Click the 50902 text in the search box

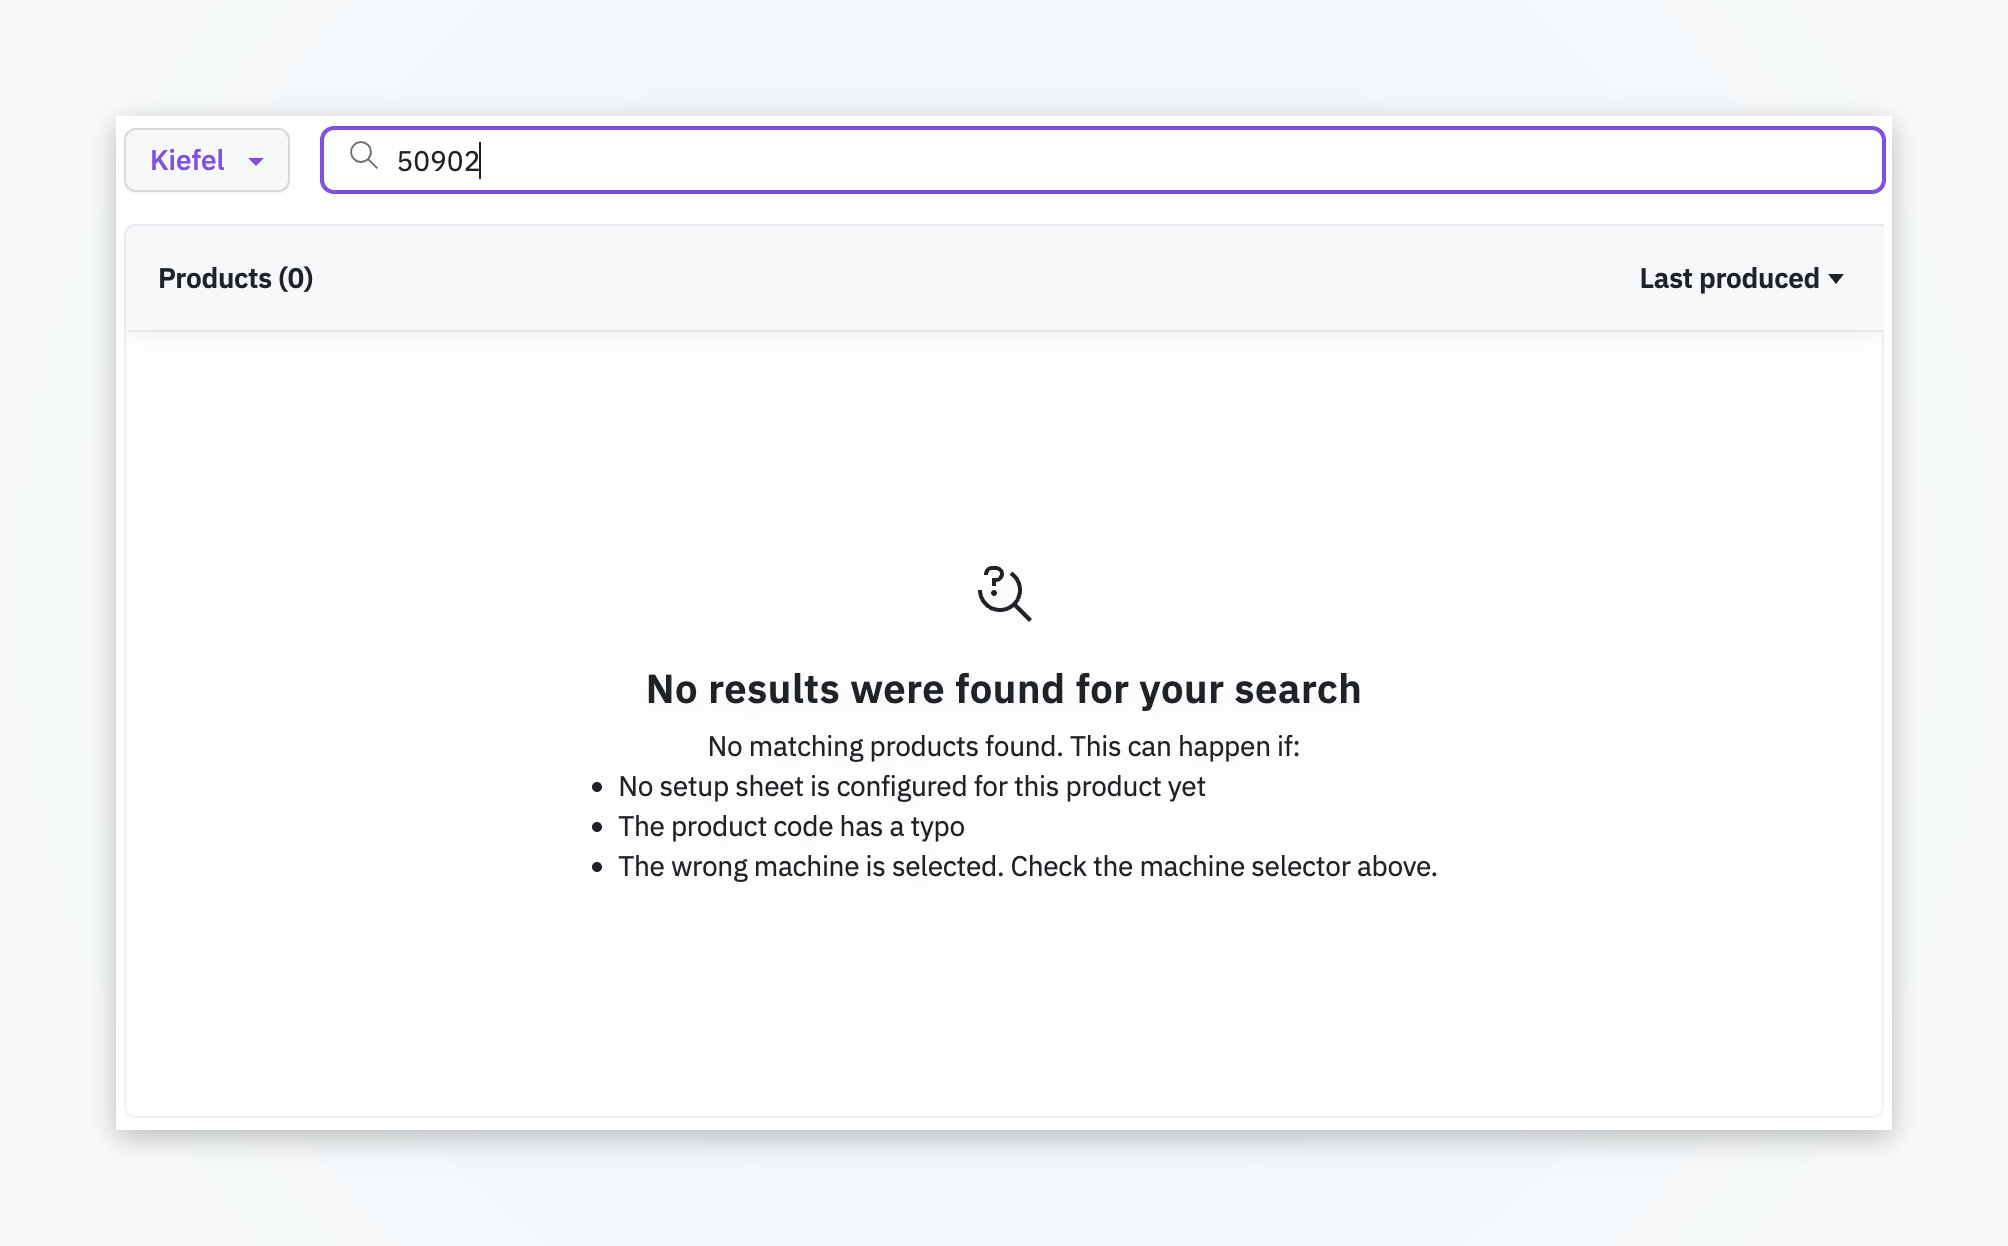(x=438, y=161)
